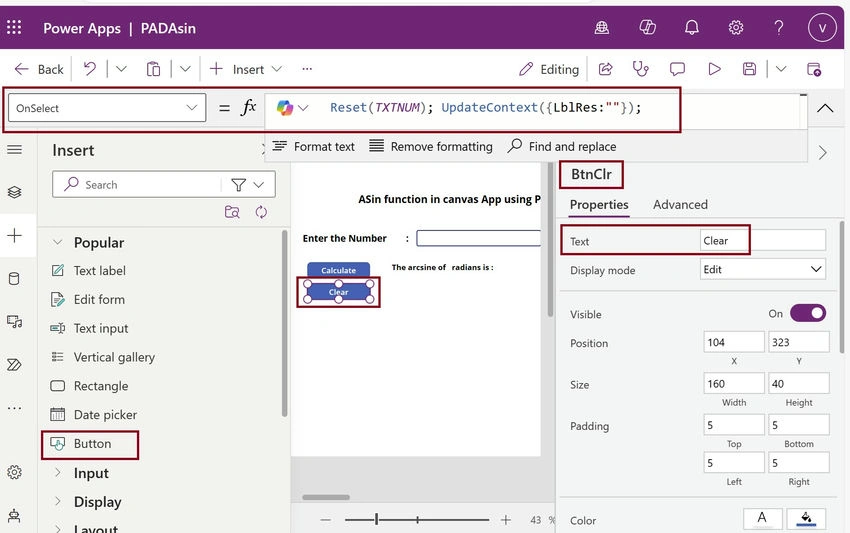The width and height of the screenshot is (850, 533).
Task: Click the get more components icon
Action: 232,212
